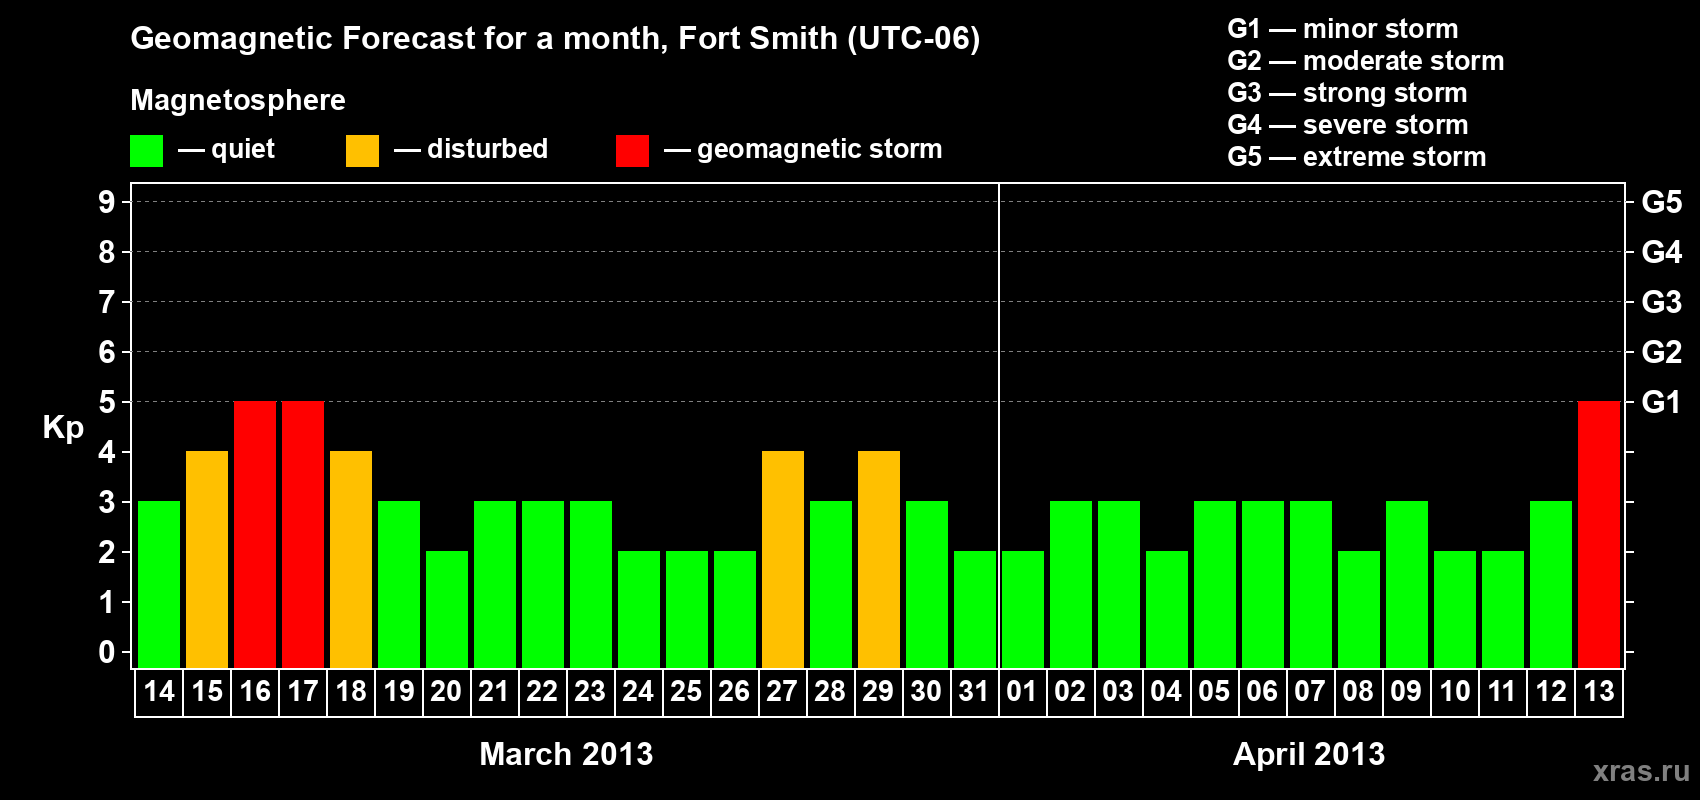Click date label 26 on the axis
This screenshot has height=800, width=1700.
click(x=734, y=692)
